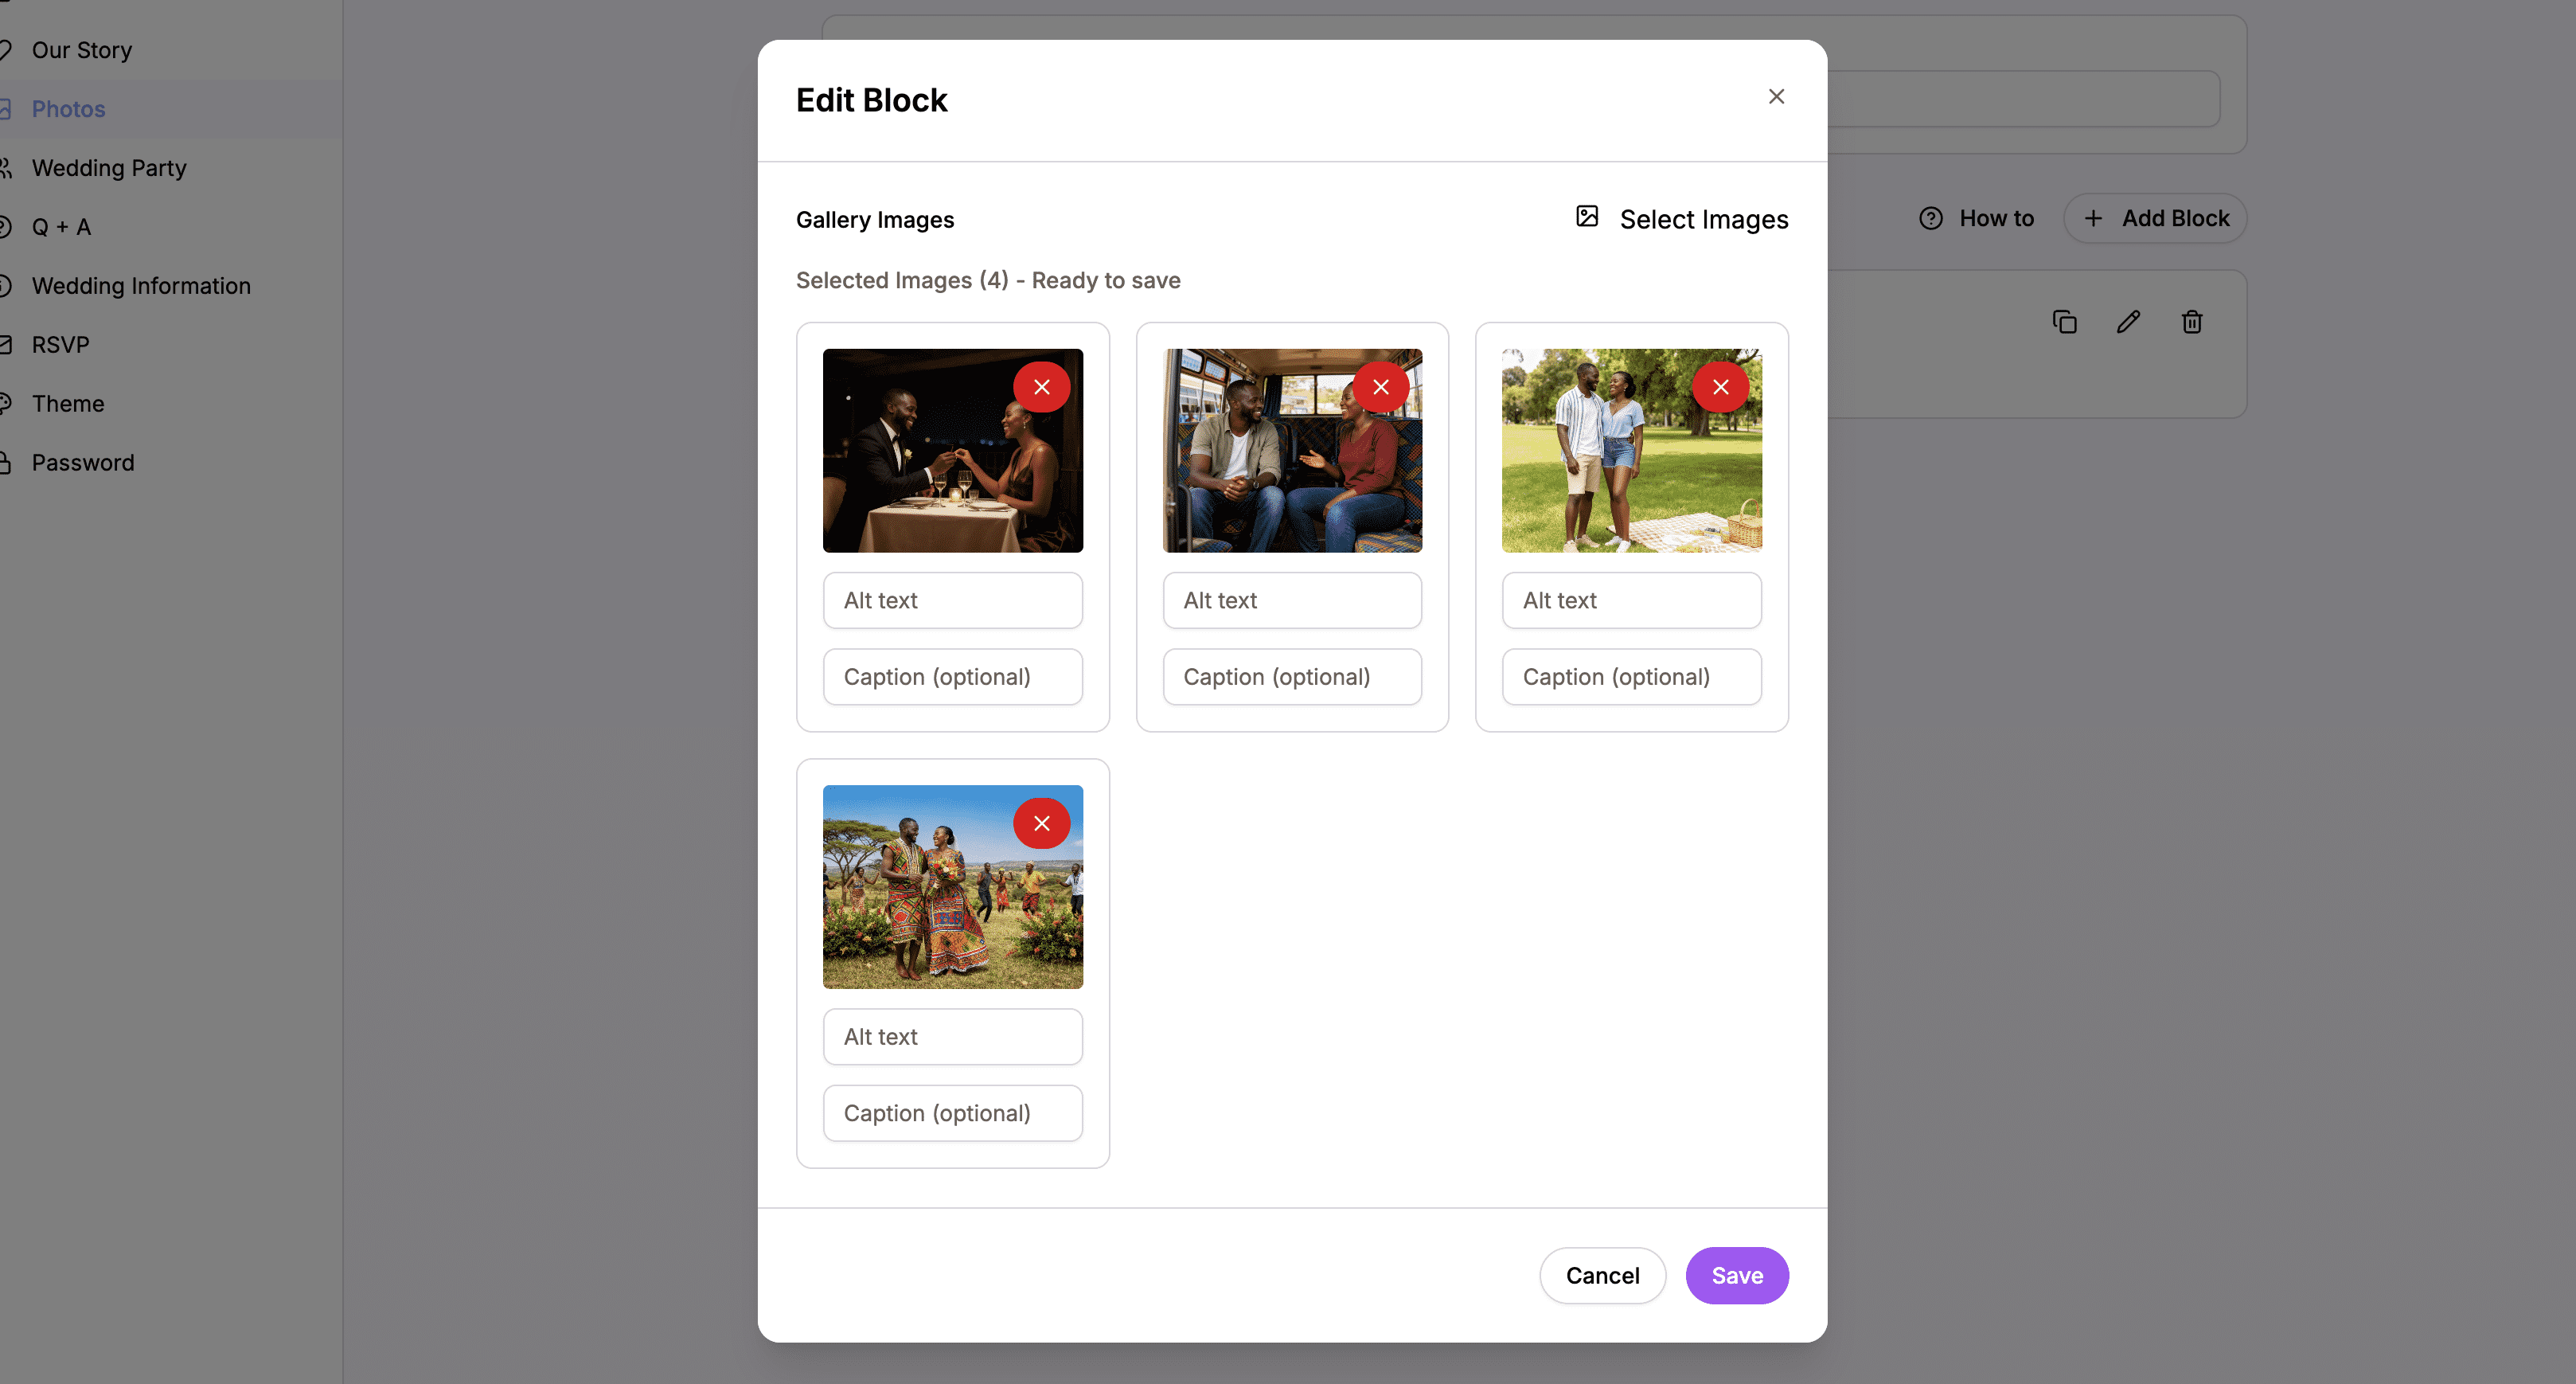Image resolution: width=2576 pixels, height=1384 pixels.
Task: Enter alt text for the dinner photo
Action: point(952,600)
